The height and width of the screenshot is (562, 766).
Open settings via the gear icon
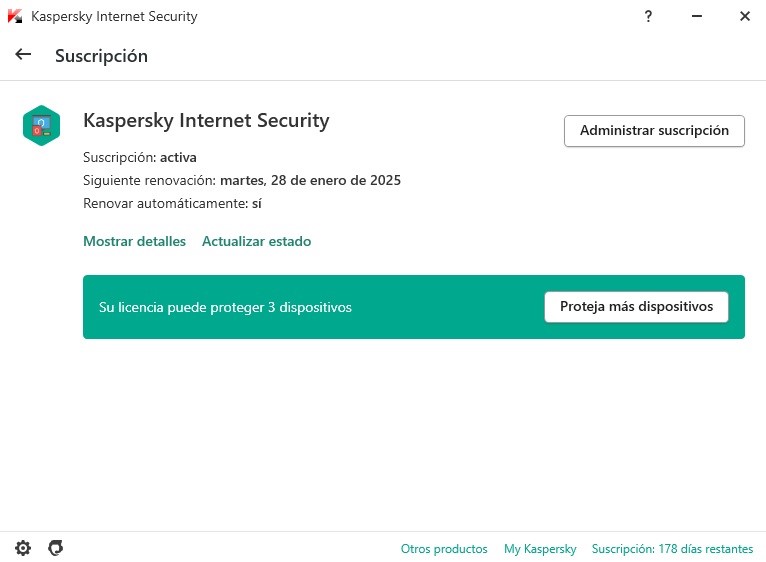point(23,548)
